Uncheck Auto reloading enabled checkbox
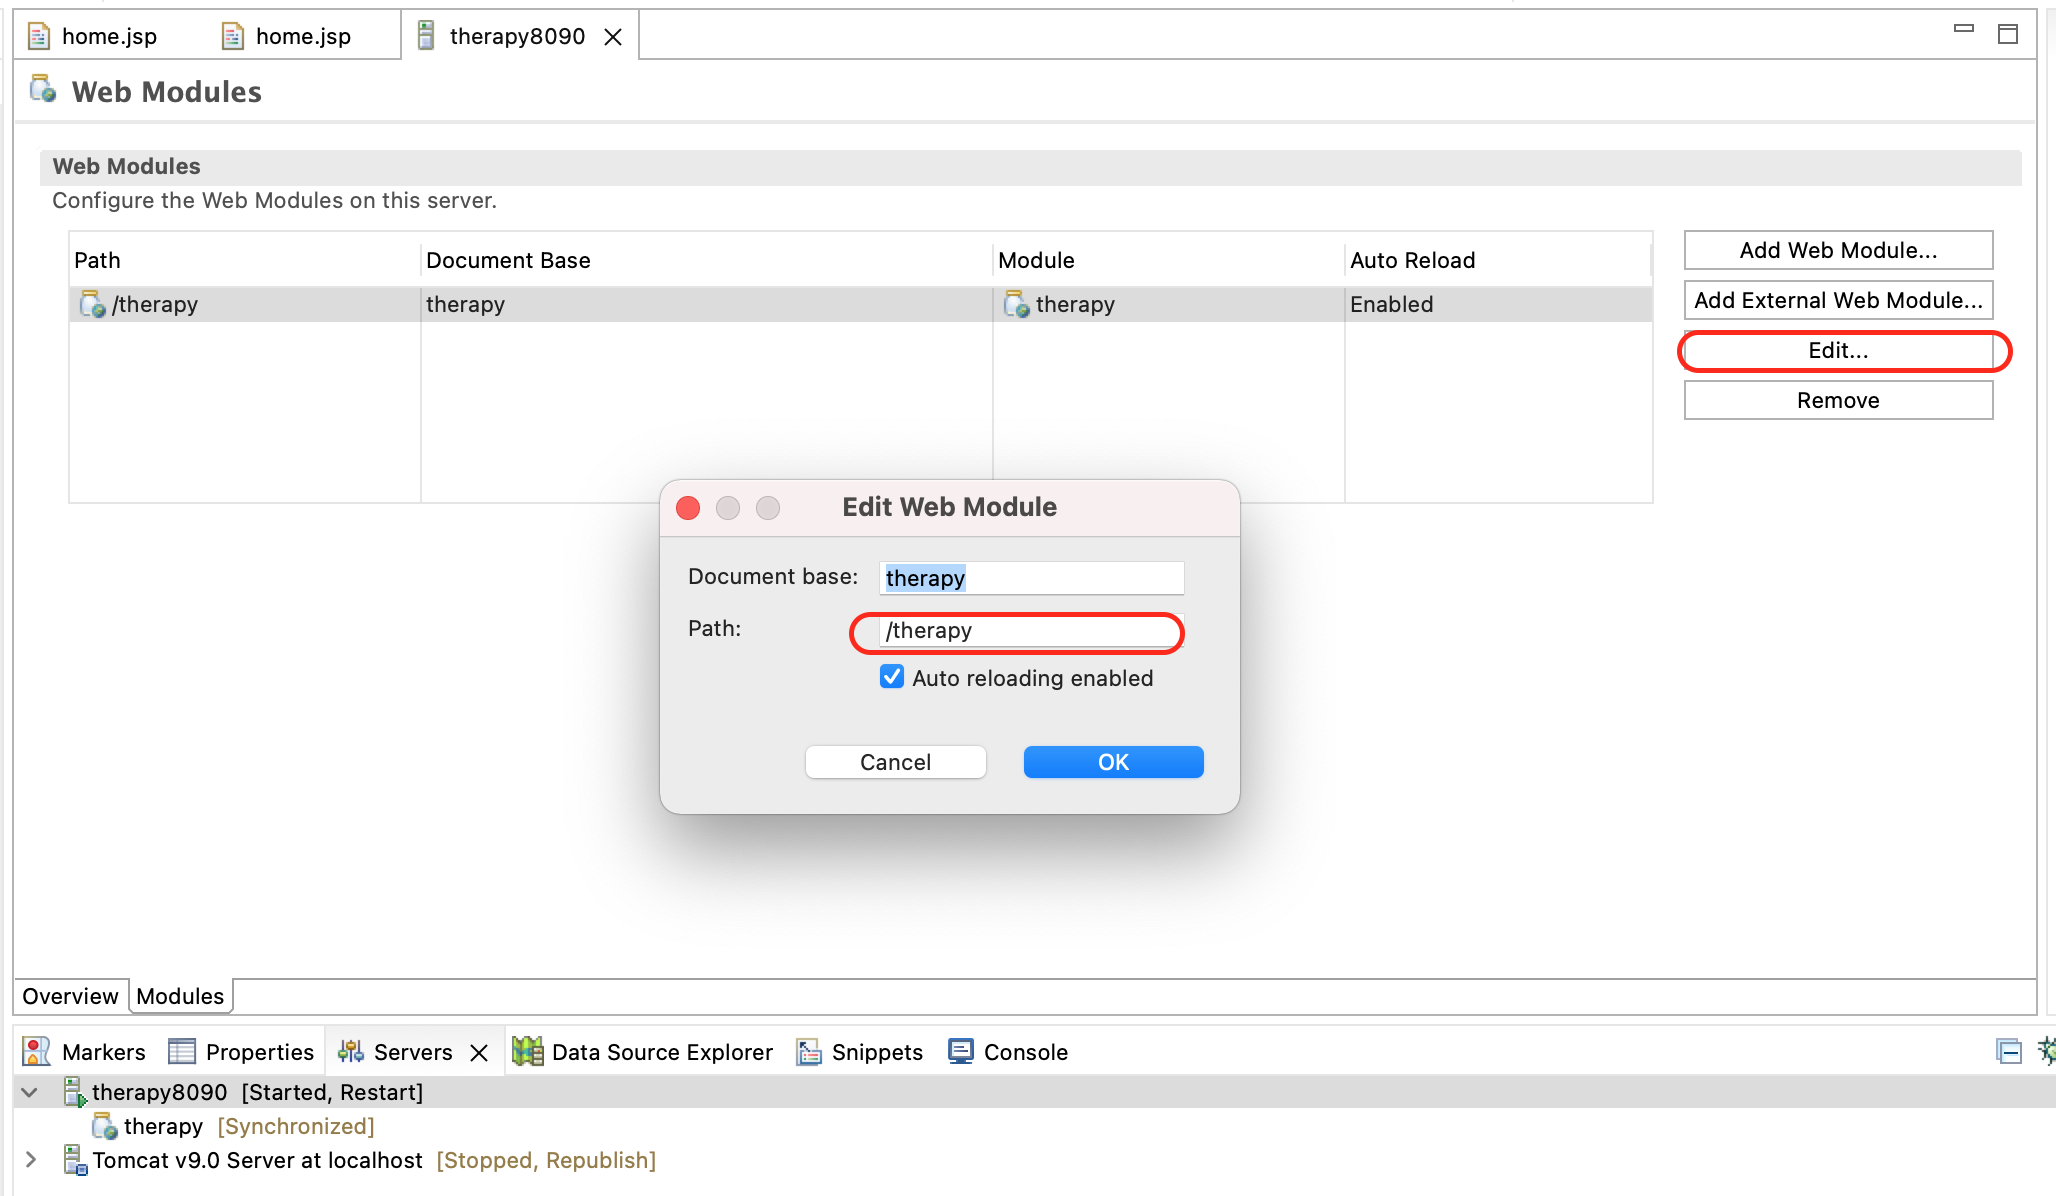 pos(892,677)
